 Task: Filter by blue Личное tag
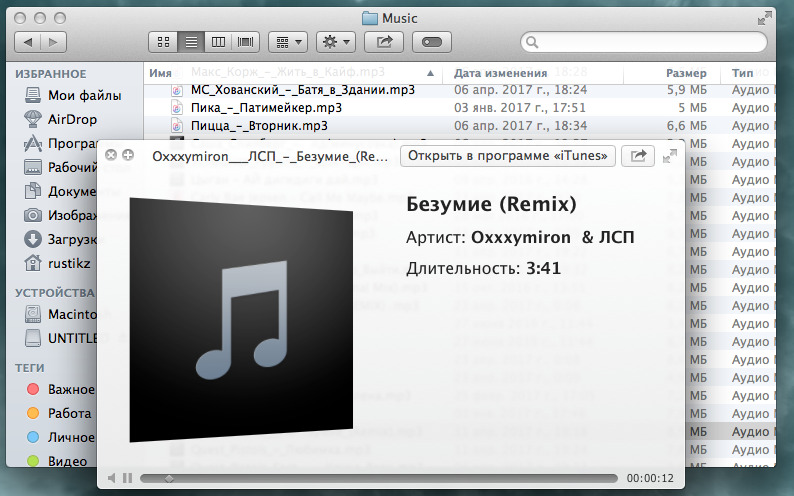pos(61,437)
